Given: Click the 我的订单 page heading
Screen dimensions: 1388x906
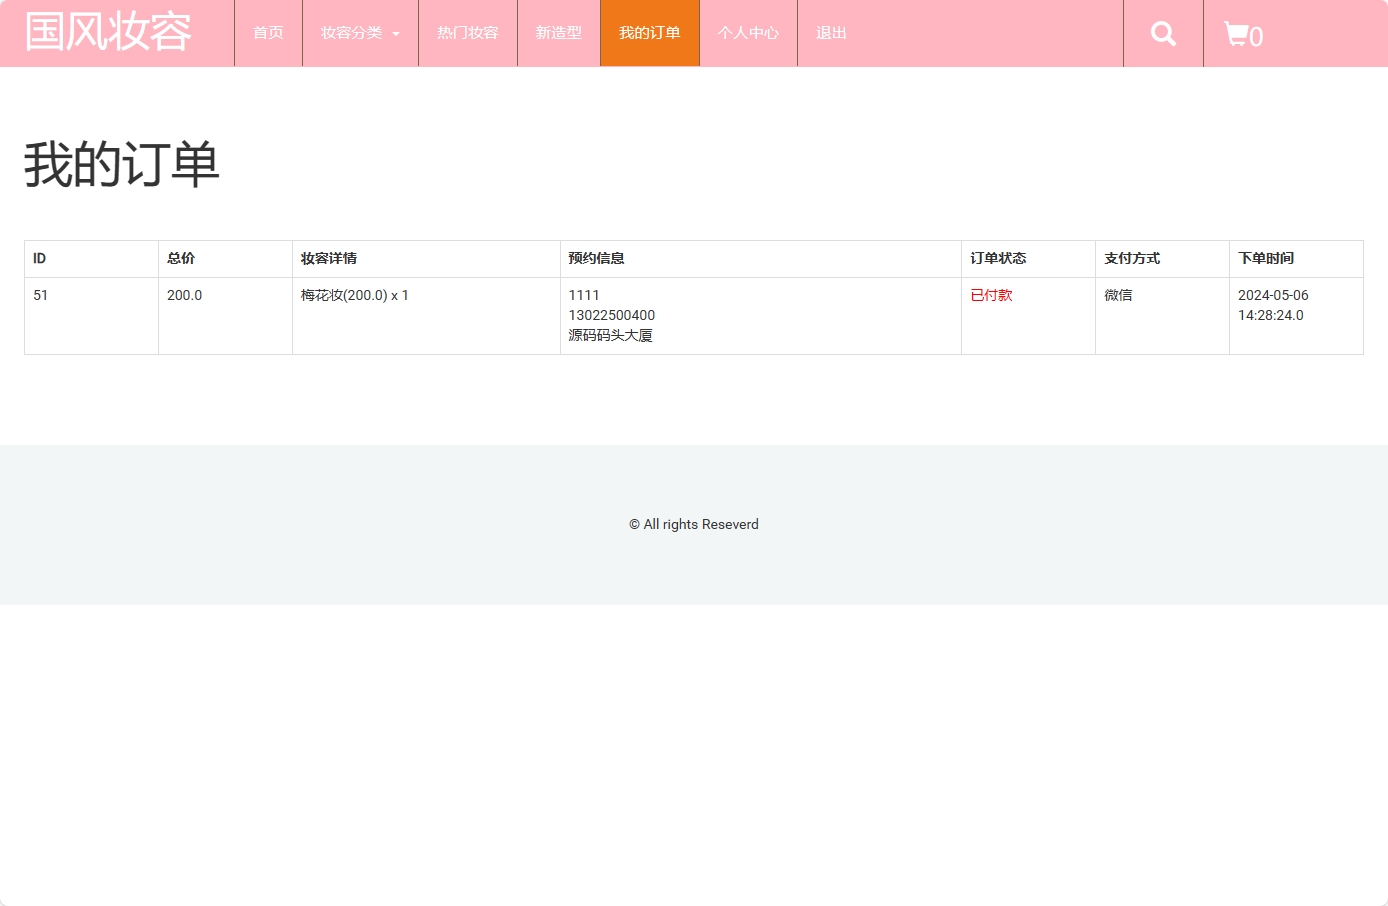Looking at the screenshot, I should pyautogui.click(x=122, y=164).
